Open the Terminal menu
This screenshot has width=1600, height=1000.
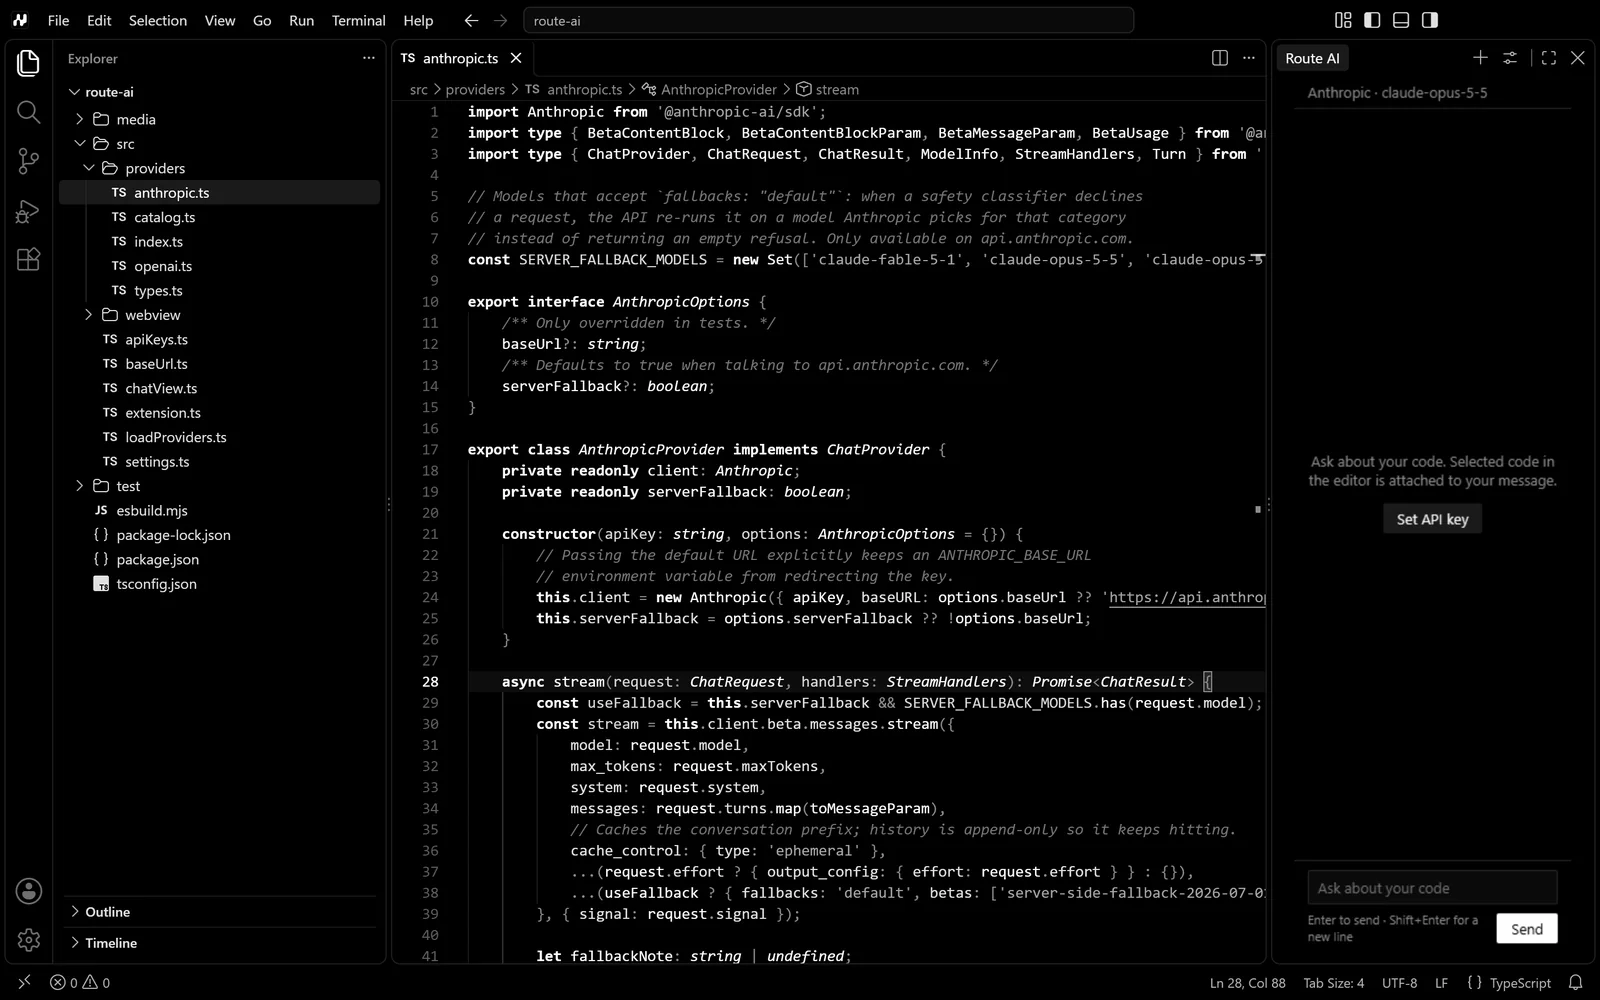[358, 20]
